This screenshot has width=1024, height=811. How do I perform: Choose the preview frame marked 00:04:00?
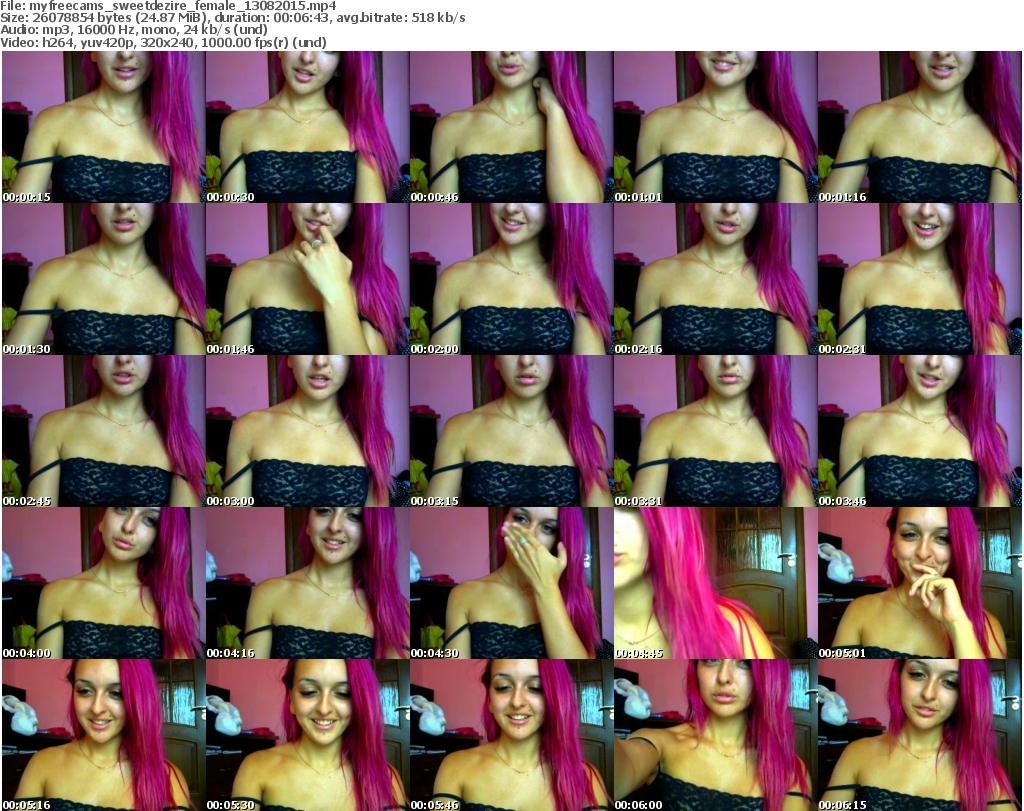click(x=103, y=584)
